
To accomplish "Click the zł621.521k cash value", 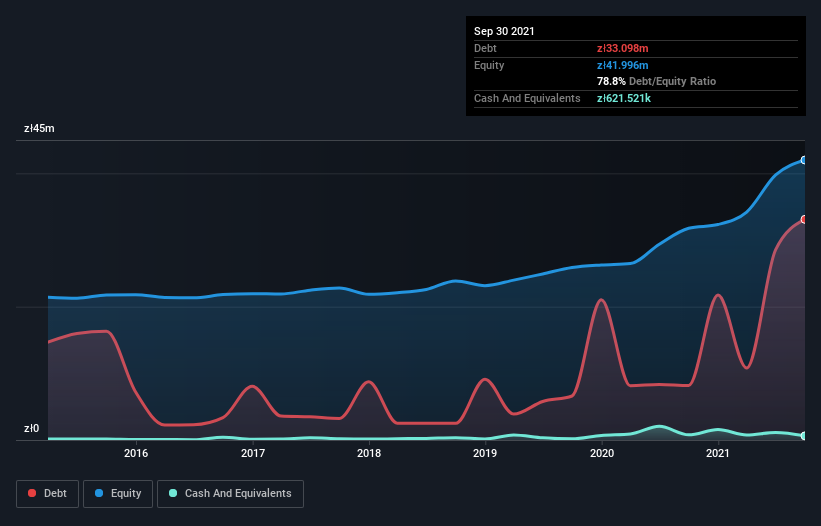I will click(x=624, y=98).
